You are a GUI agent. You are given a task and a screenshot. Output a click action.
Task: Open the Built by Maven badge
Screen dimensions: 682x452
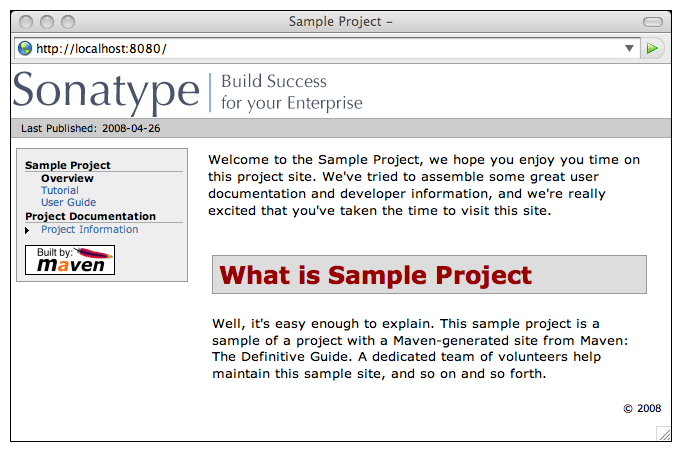[x=70, y=260]
